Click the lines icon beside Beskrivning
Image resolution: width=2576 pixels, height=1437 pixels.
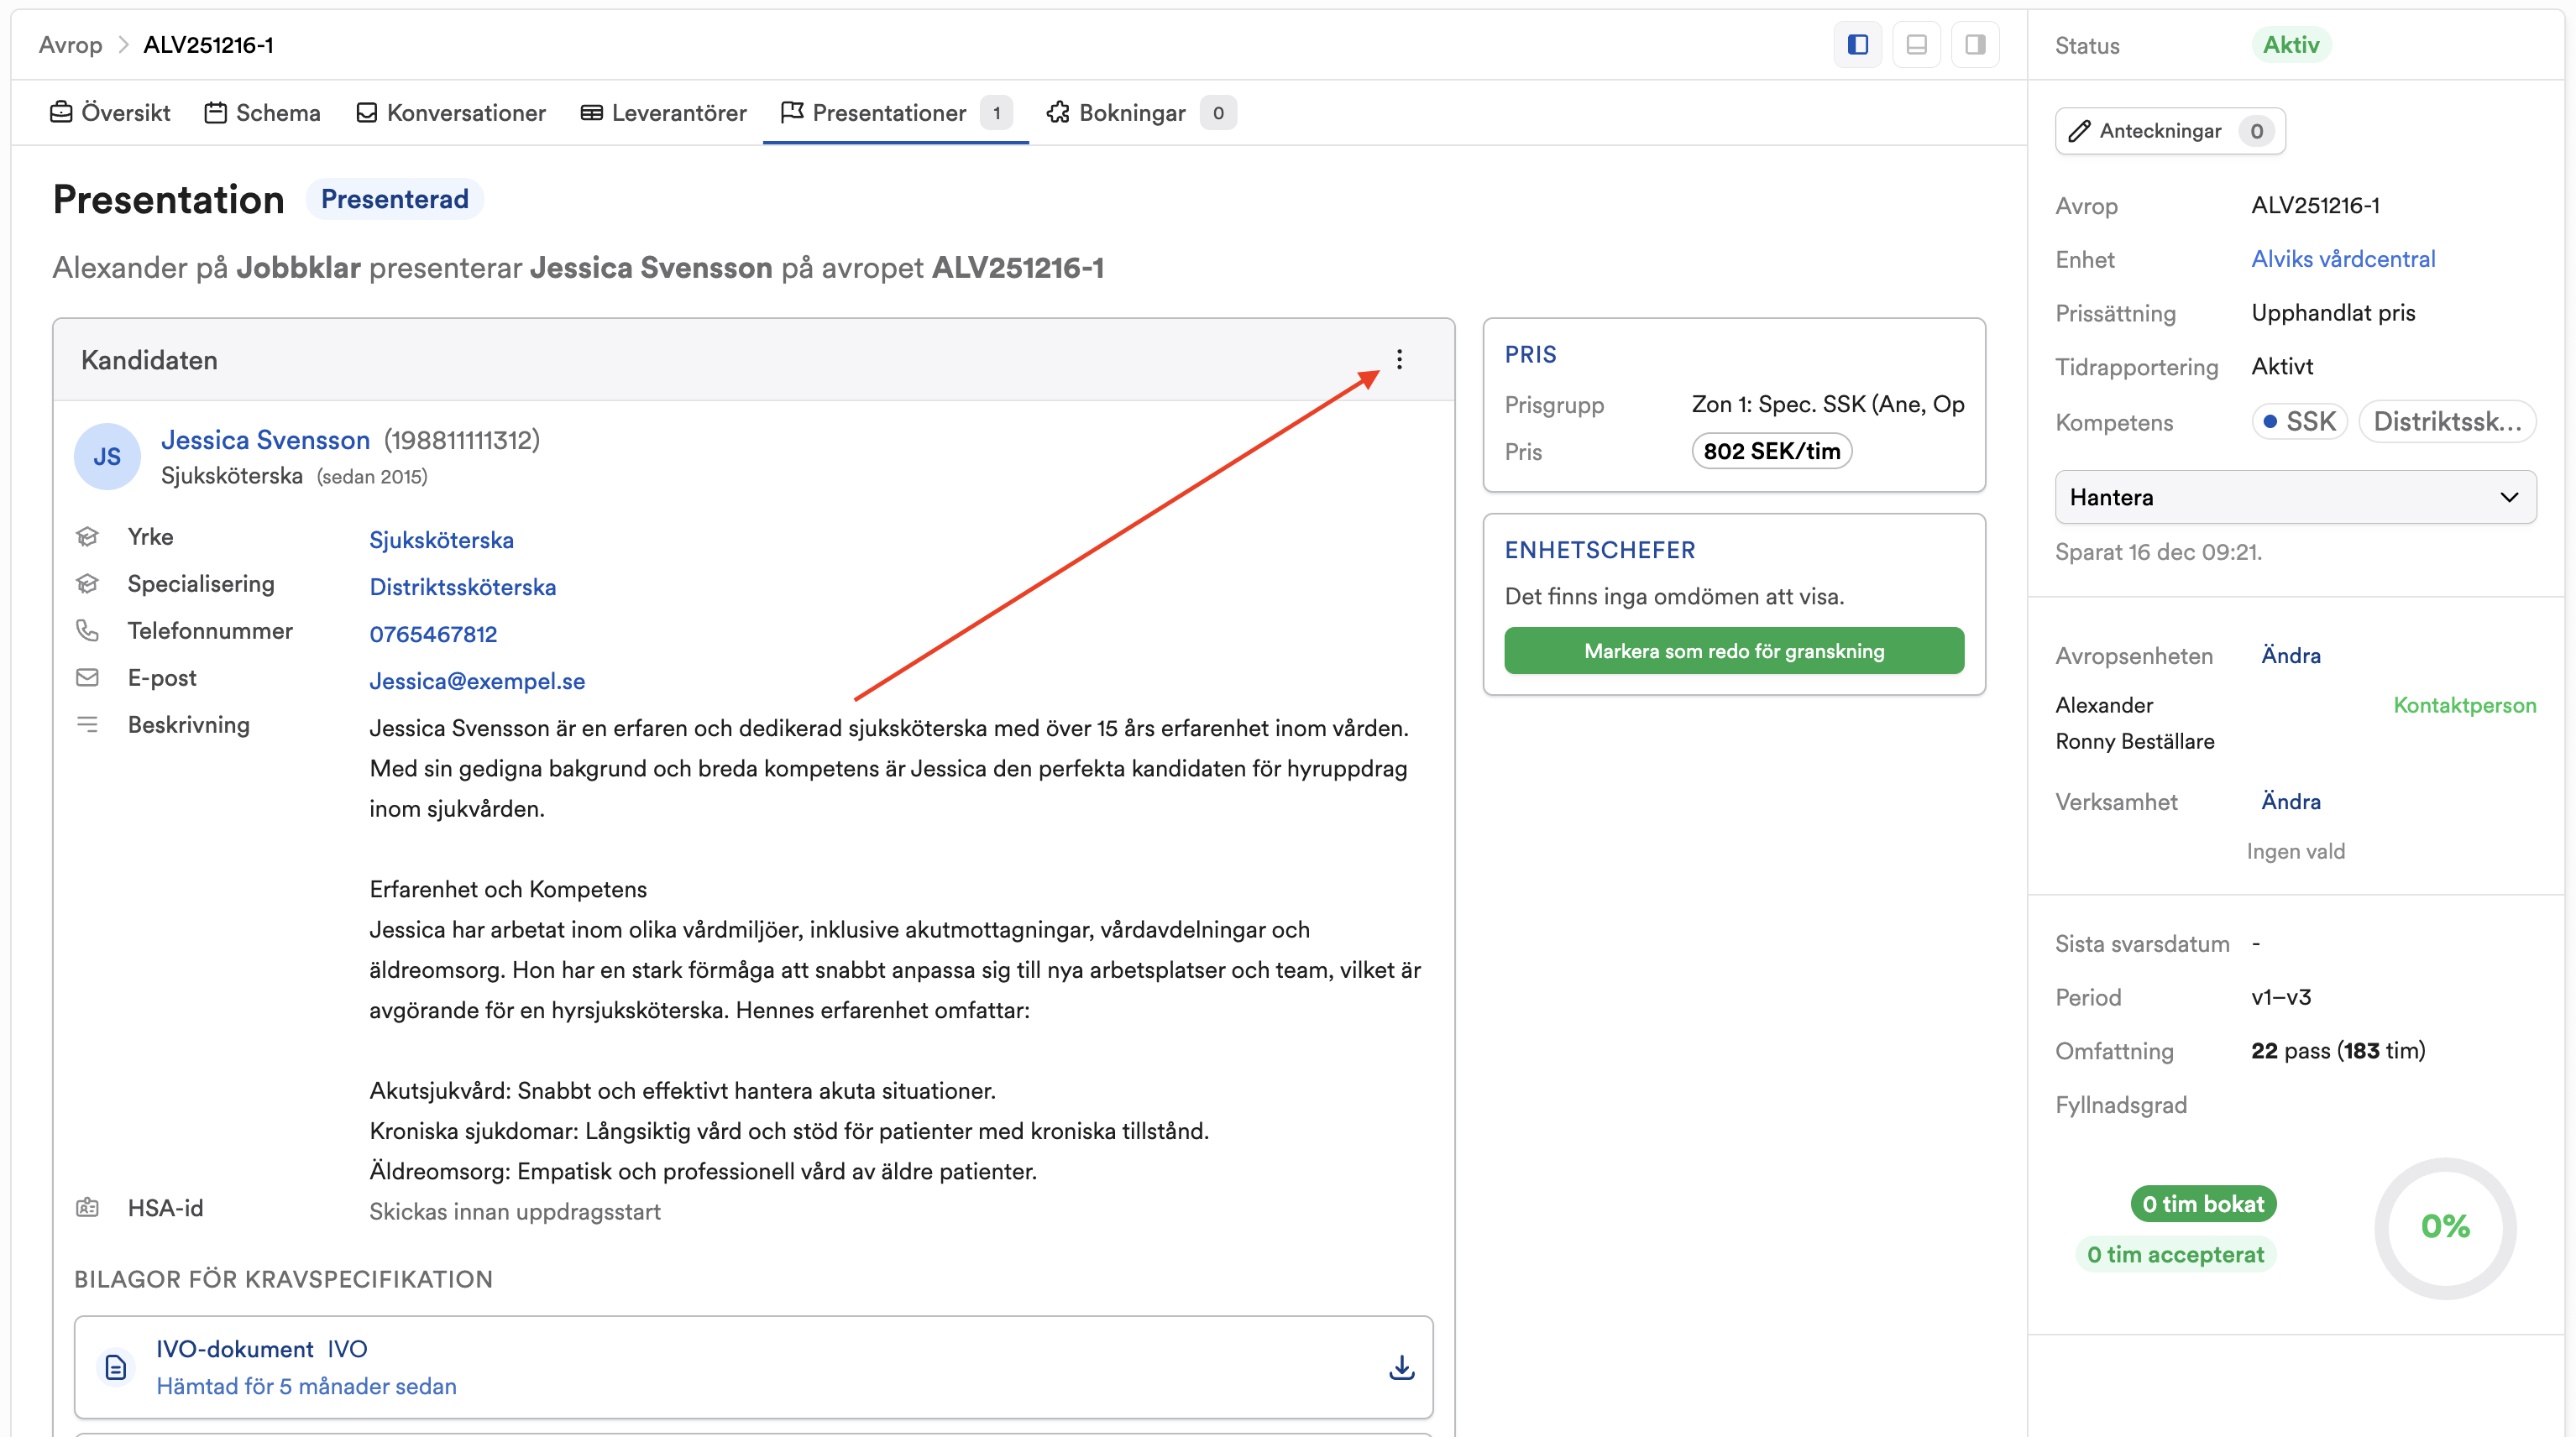pyautogui.click(x=87, y=725)
